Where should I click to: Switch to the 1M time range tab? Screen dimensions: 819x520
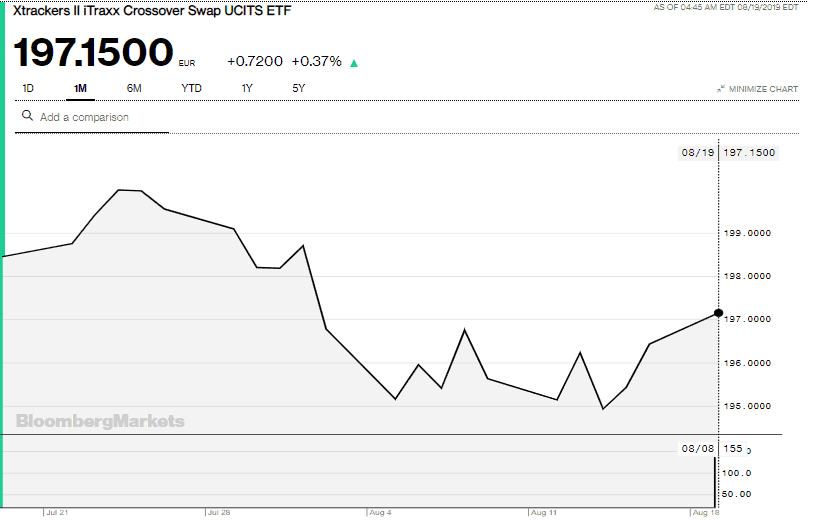pos(80,88)
